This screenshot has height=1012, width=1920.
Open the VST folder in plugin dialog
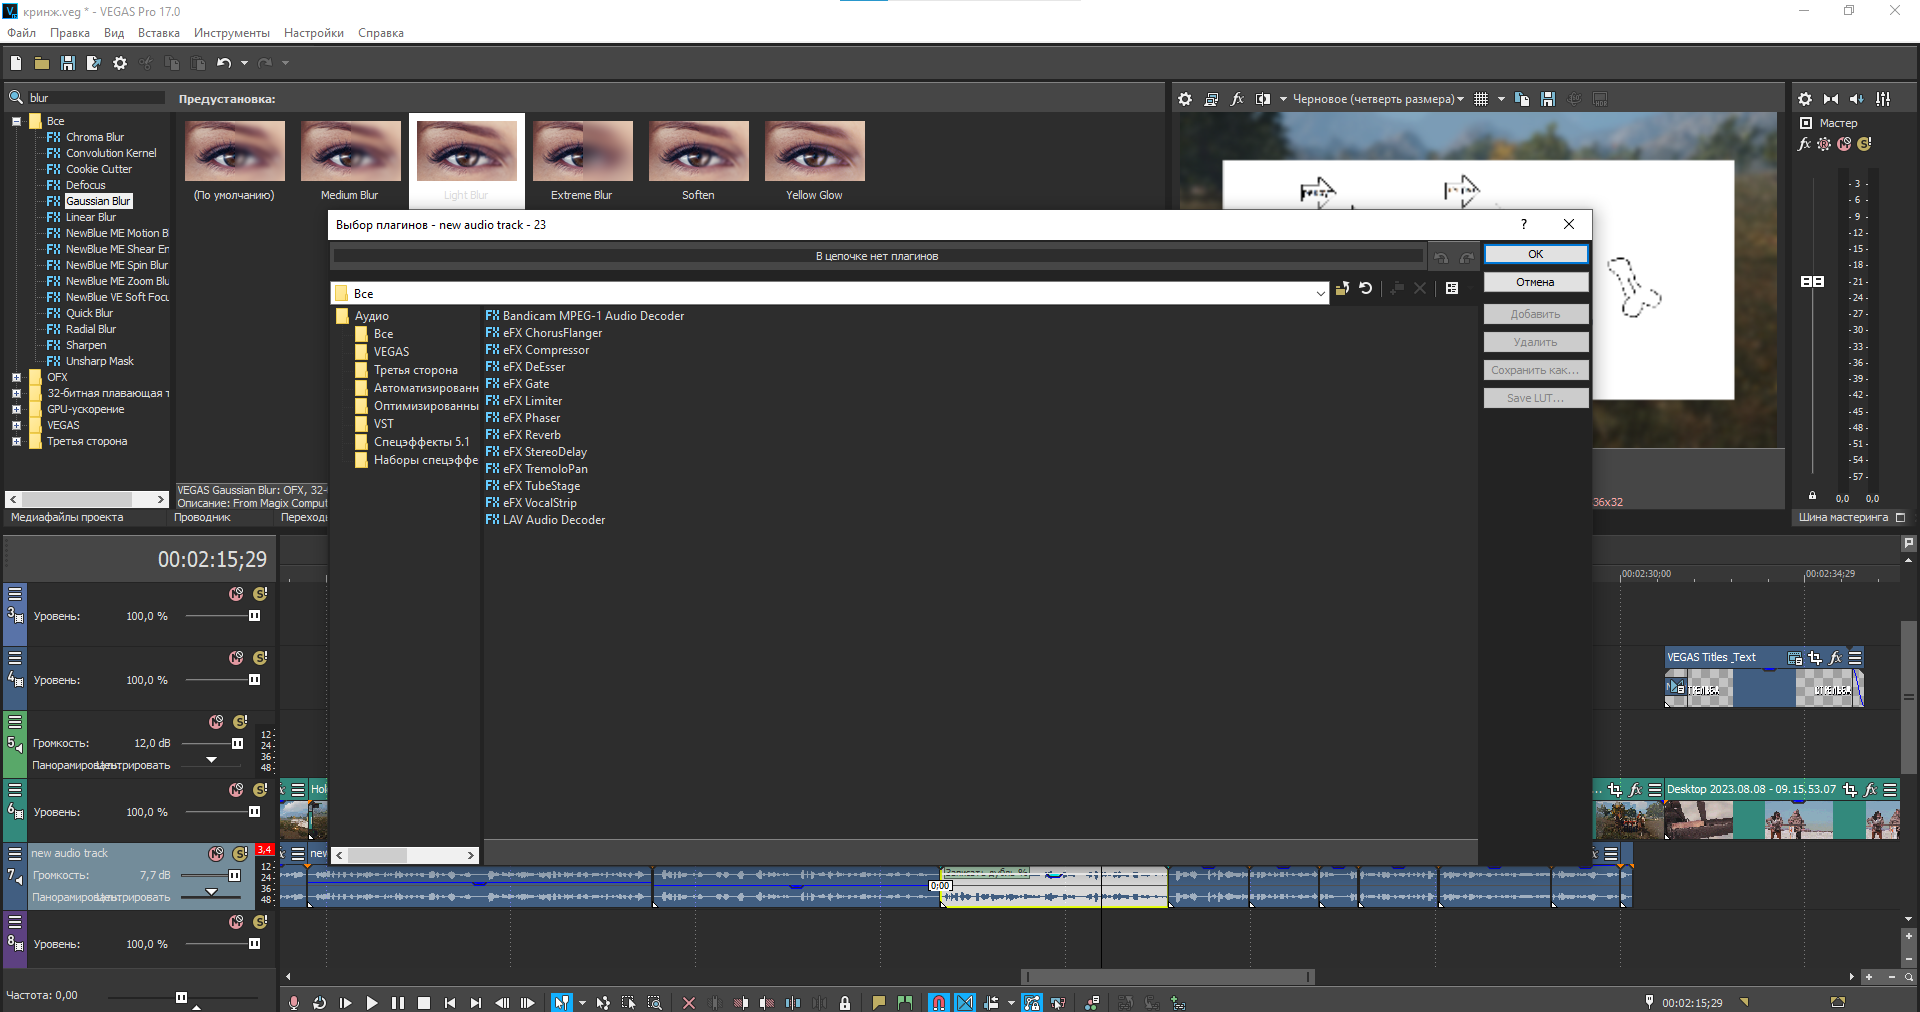(x=383, y=424)
